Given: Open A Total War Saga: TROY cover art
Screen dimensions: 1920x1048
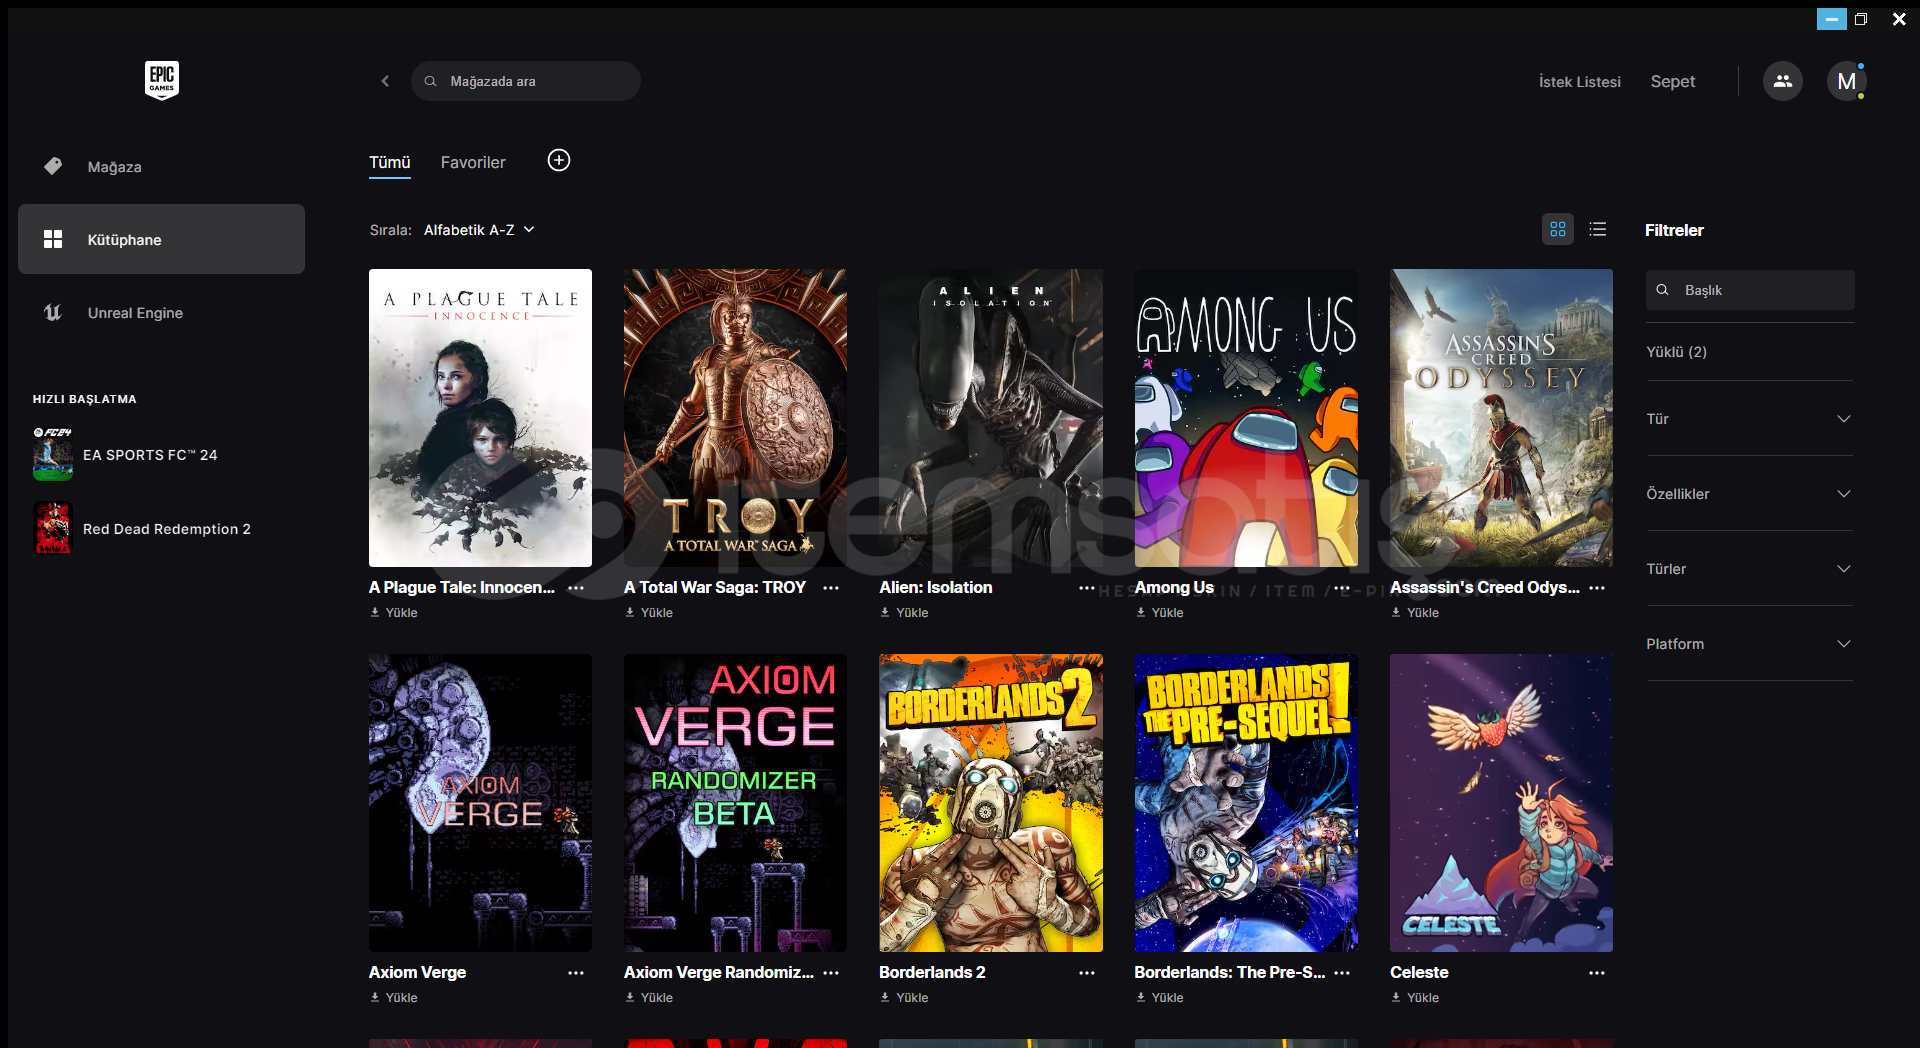Looking at the screenshot, I should [735, 418].
